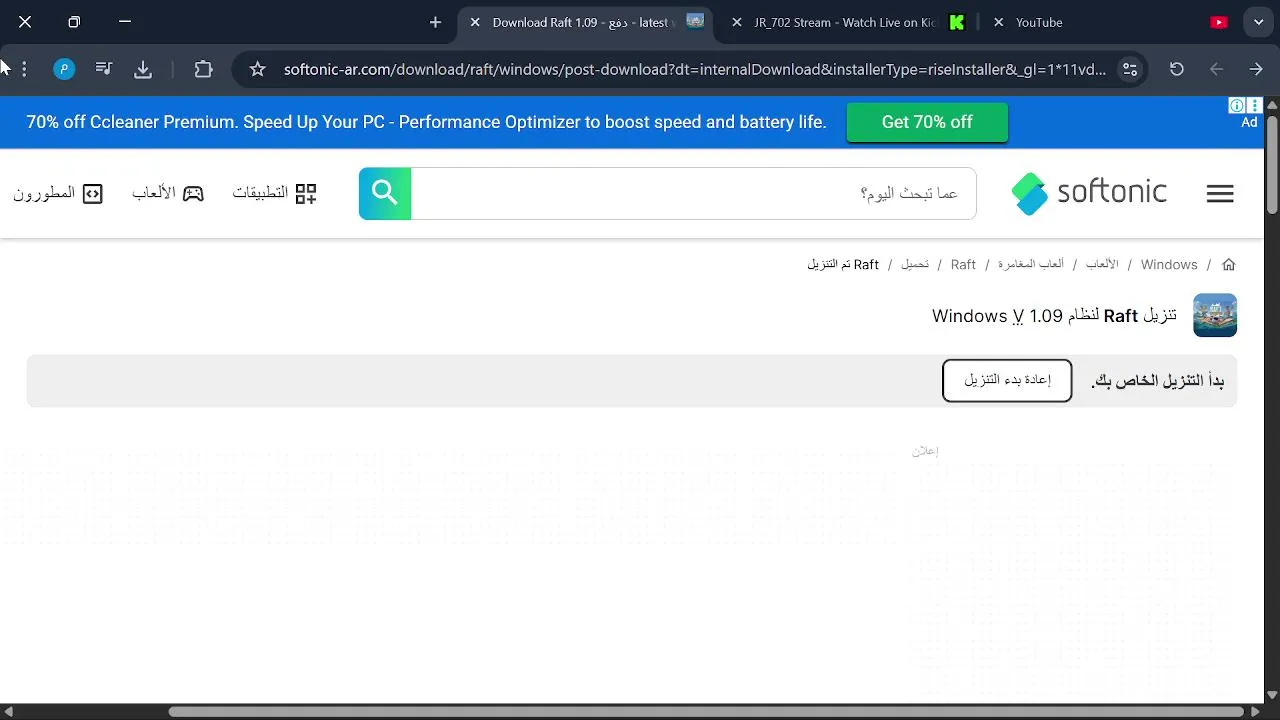Open the التطبيقات apps menu
The width and height of the screenshot is (1280, 720).
(275, 193)
